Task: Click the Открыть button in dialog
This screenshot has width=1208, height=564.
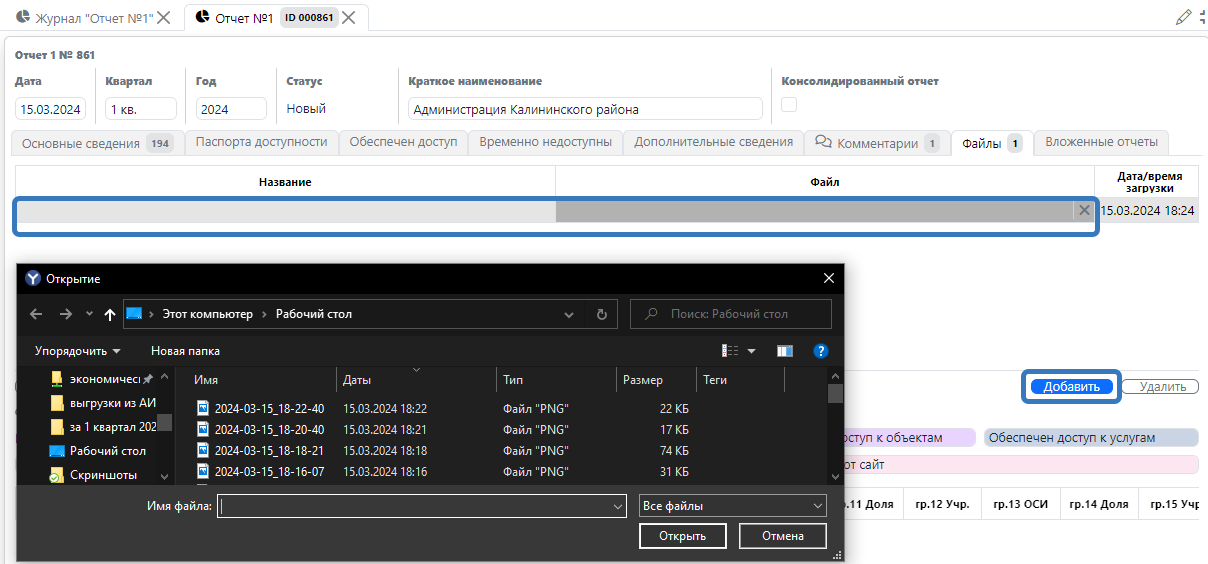Action: 682,536
